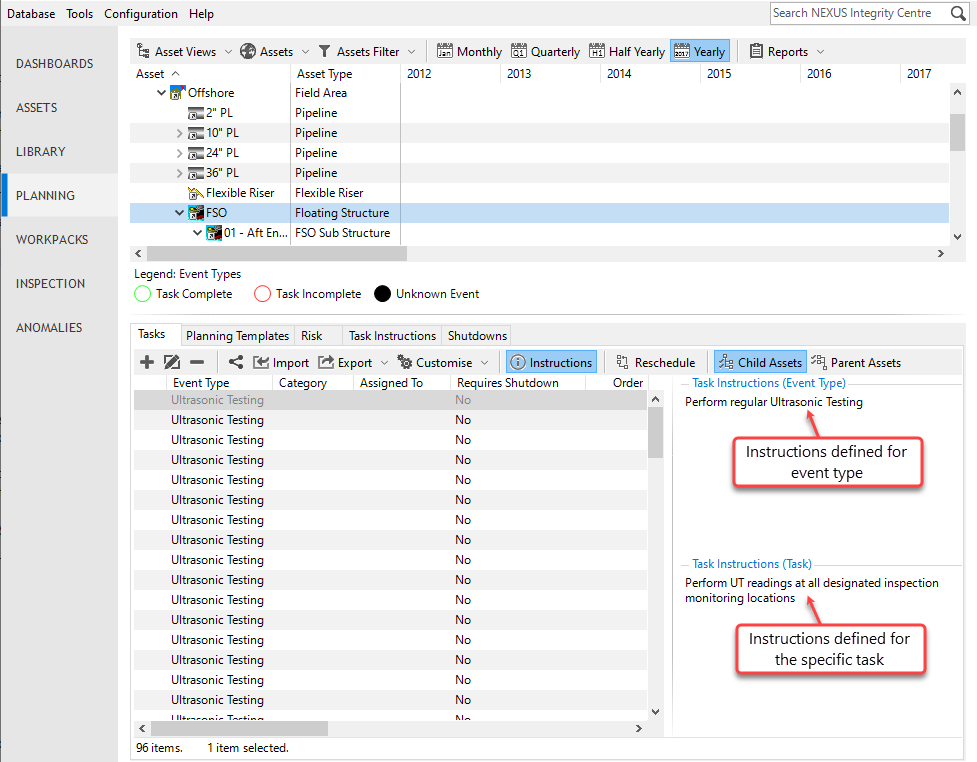This screenshot has width=977, height=762.
Task: Click the Task Incomplete red legend circle
Action: 262,293
